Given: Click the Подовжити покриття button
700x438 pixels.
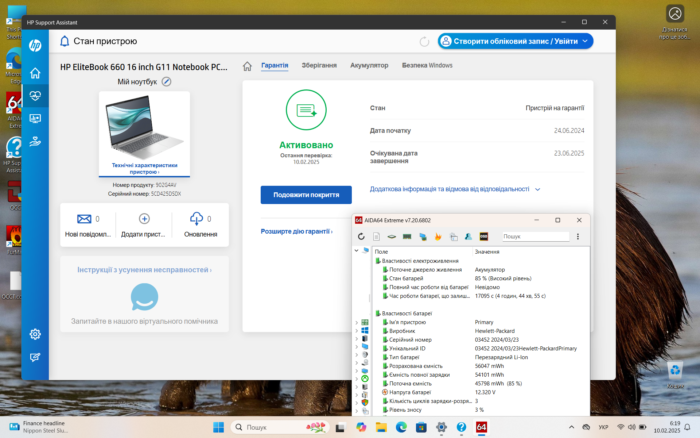Looking at the screenshot, I should coord(306,195).
